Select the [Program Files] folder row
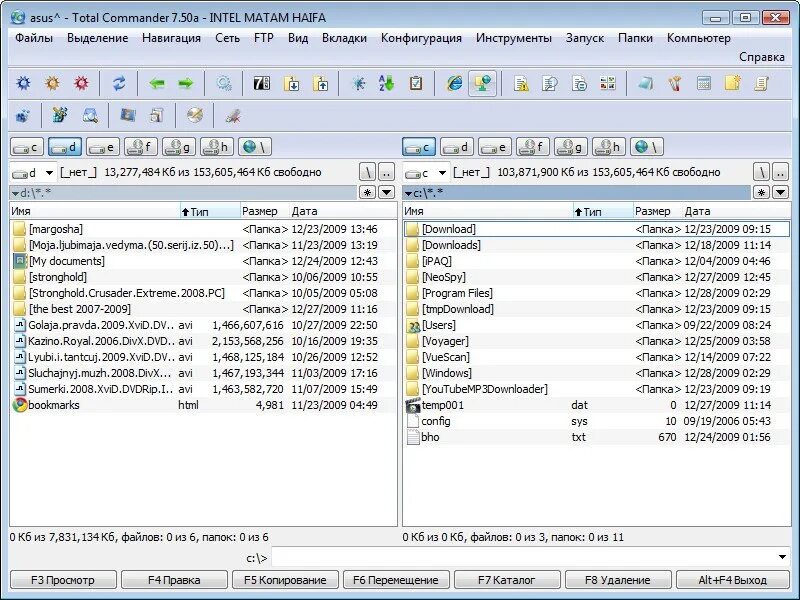 [596, 293]
